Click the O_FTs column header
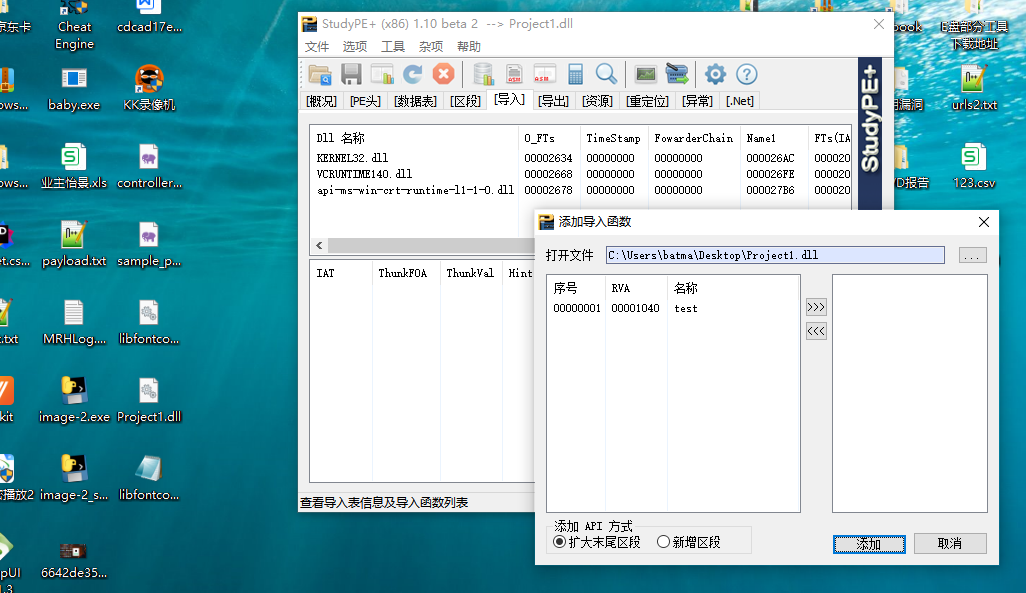The image size is (1026, 593). (x=549, y=138)
